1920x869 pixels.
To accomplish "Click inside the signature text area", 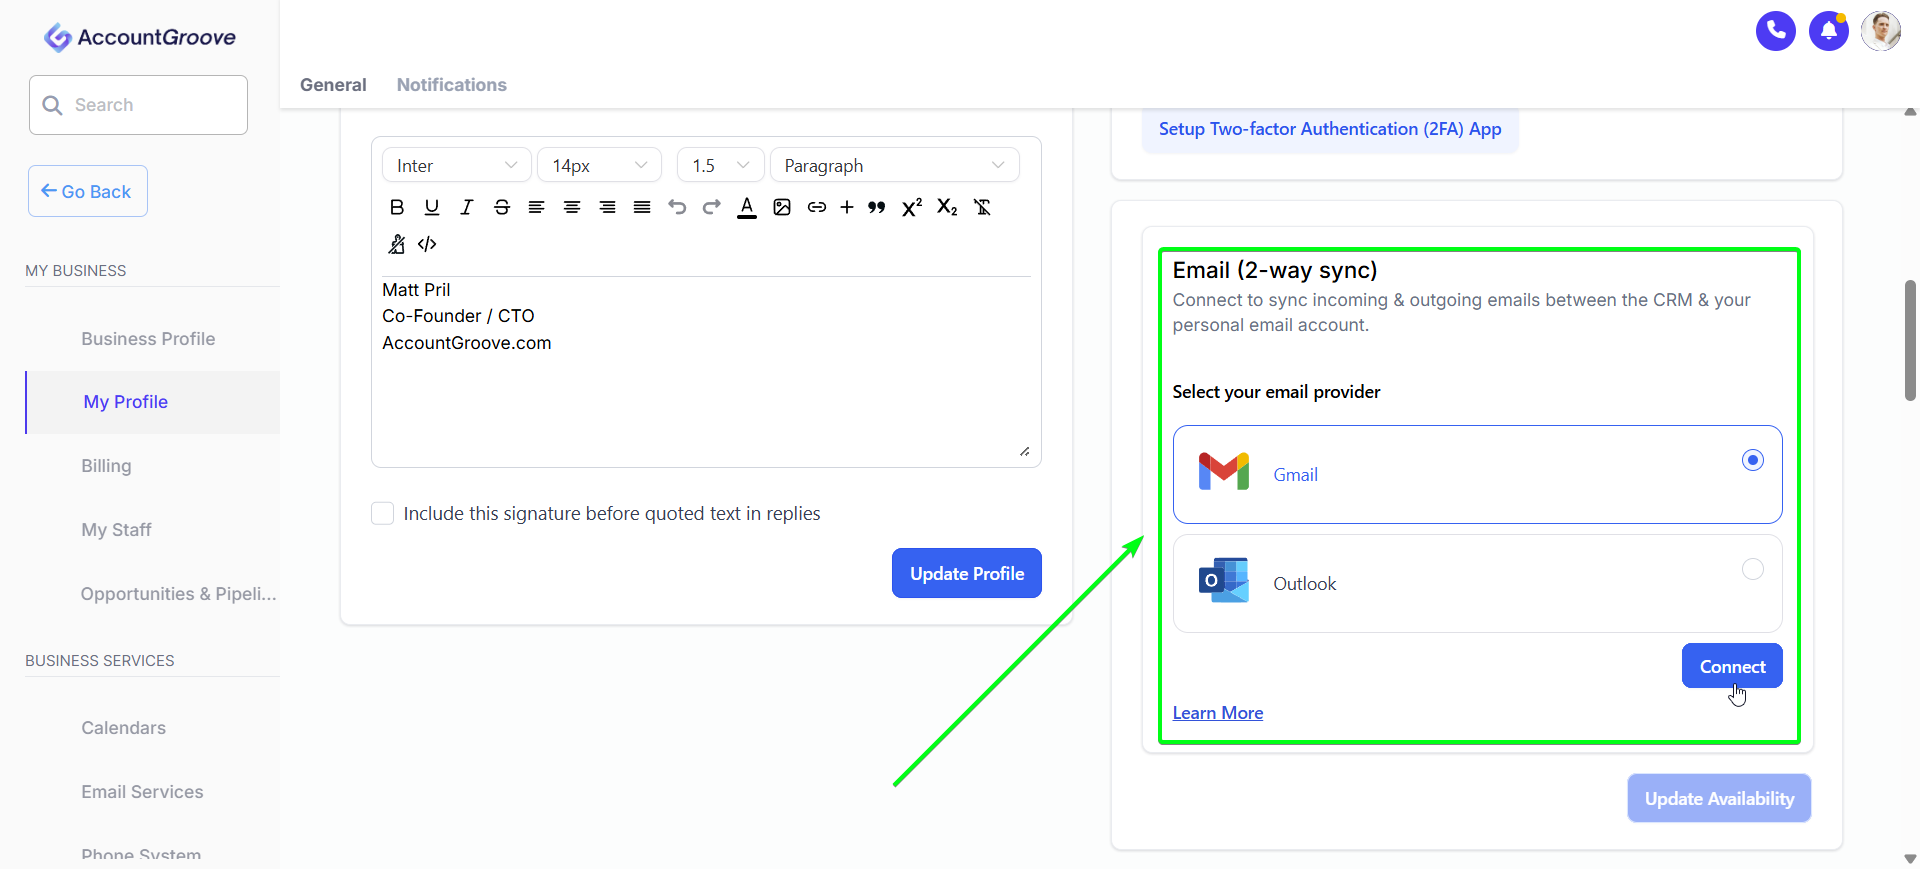I will point(706,372).
